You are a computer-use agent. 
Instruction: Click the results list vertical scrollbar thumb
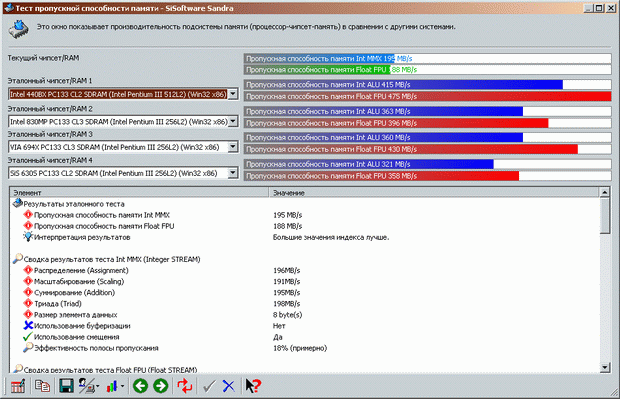(605, 216)
